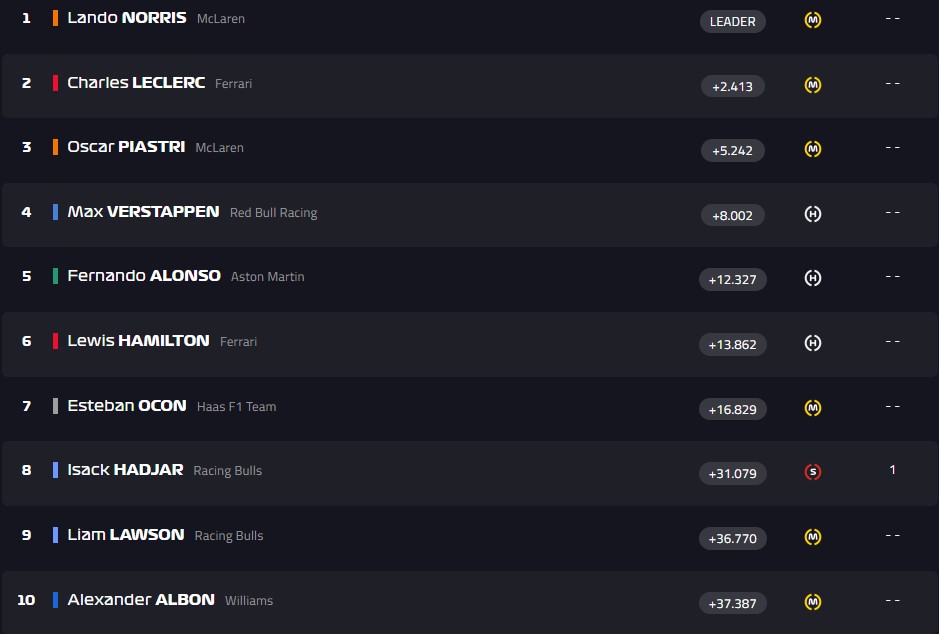Screen dimensions: 939x634
Task: Click Hamilton's hard tyre icon
Action: (813, 343)
